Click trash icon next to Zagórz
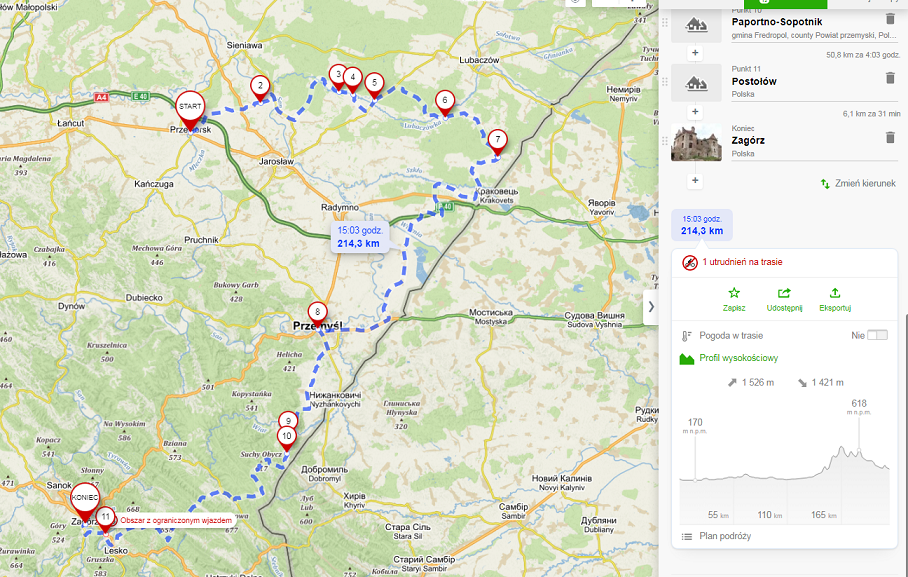Image resolution: width=908 pixels, height=577 pixels. (890, 139)
